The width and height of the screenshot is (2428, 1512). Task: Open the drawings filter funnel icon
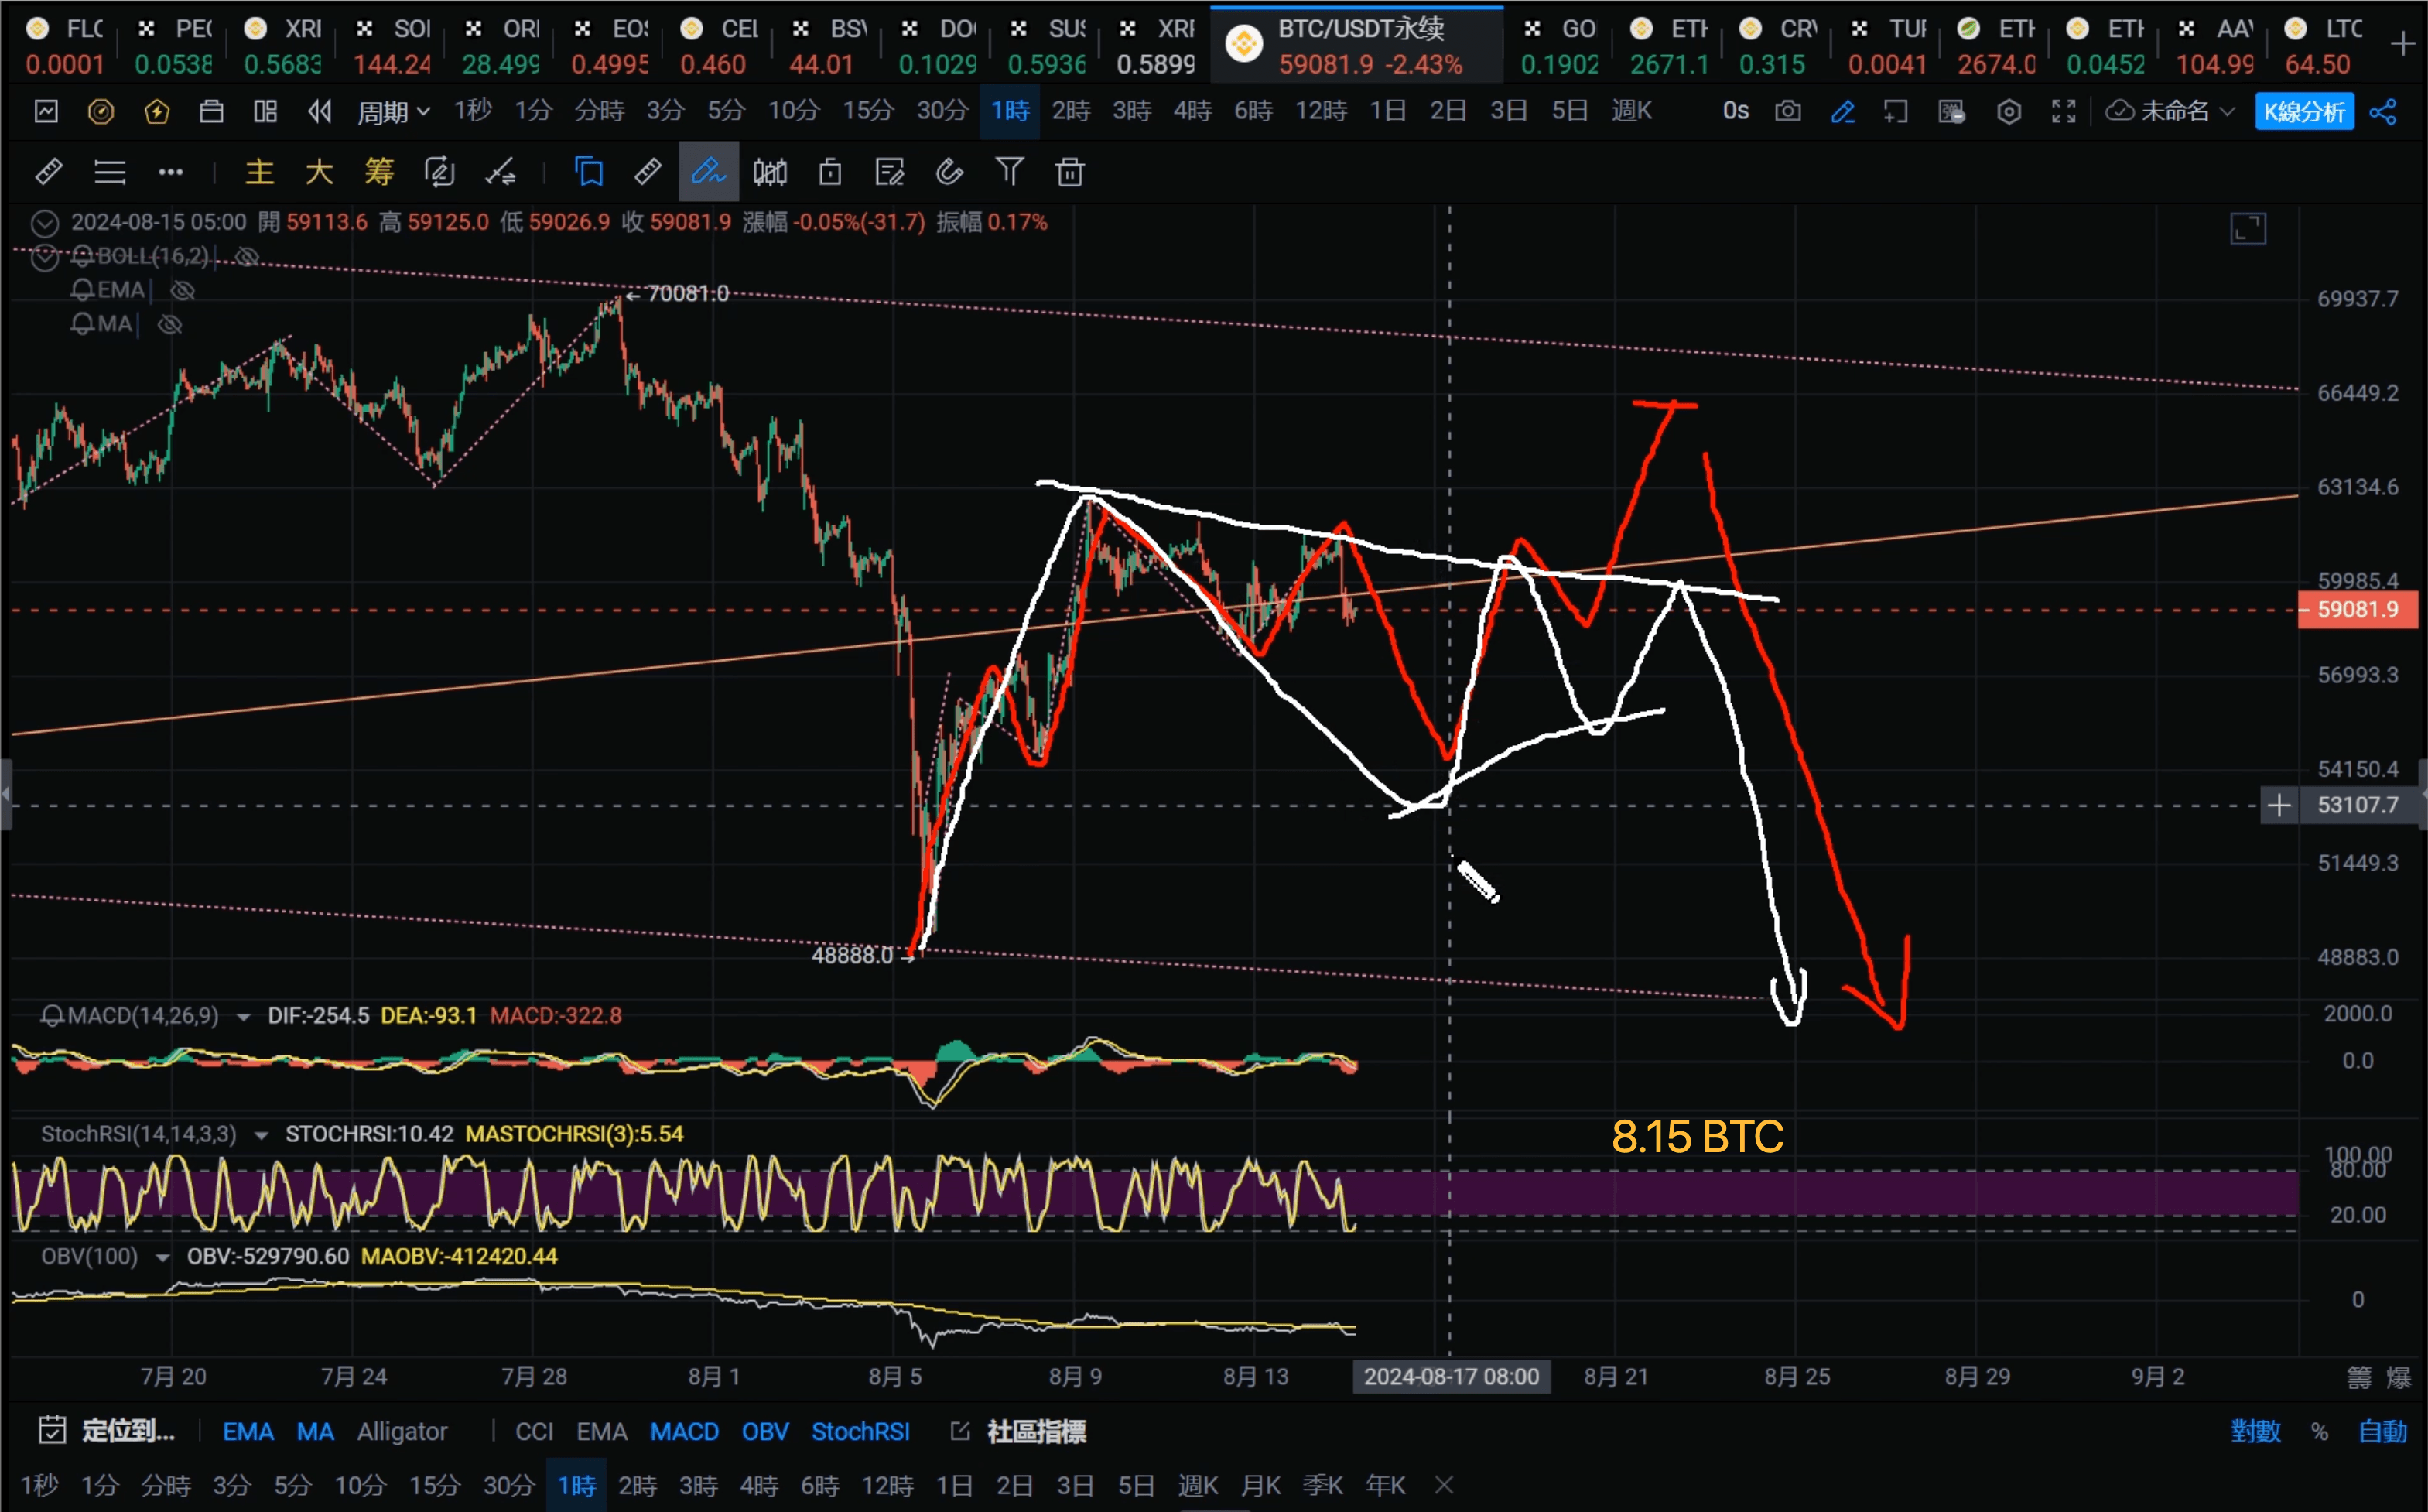click(1010, 172)
